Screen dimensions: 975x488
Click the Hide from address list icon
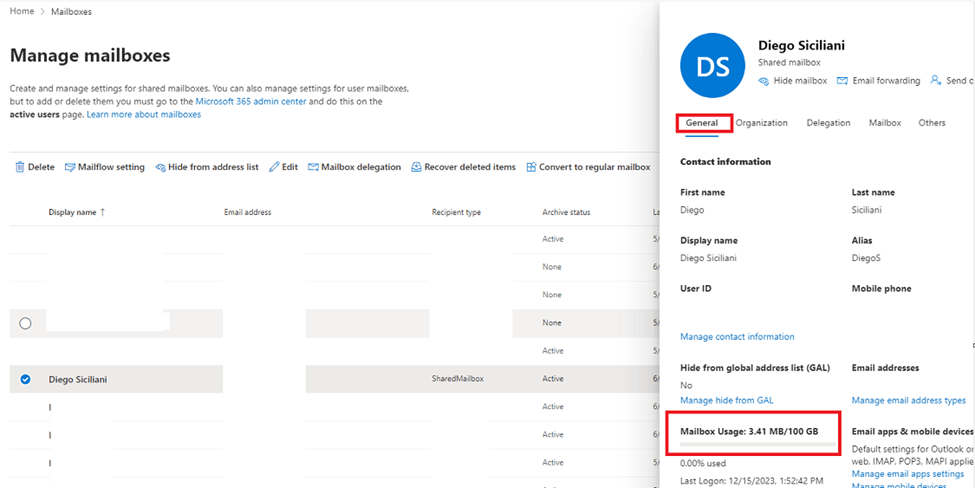160,167
